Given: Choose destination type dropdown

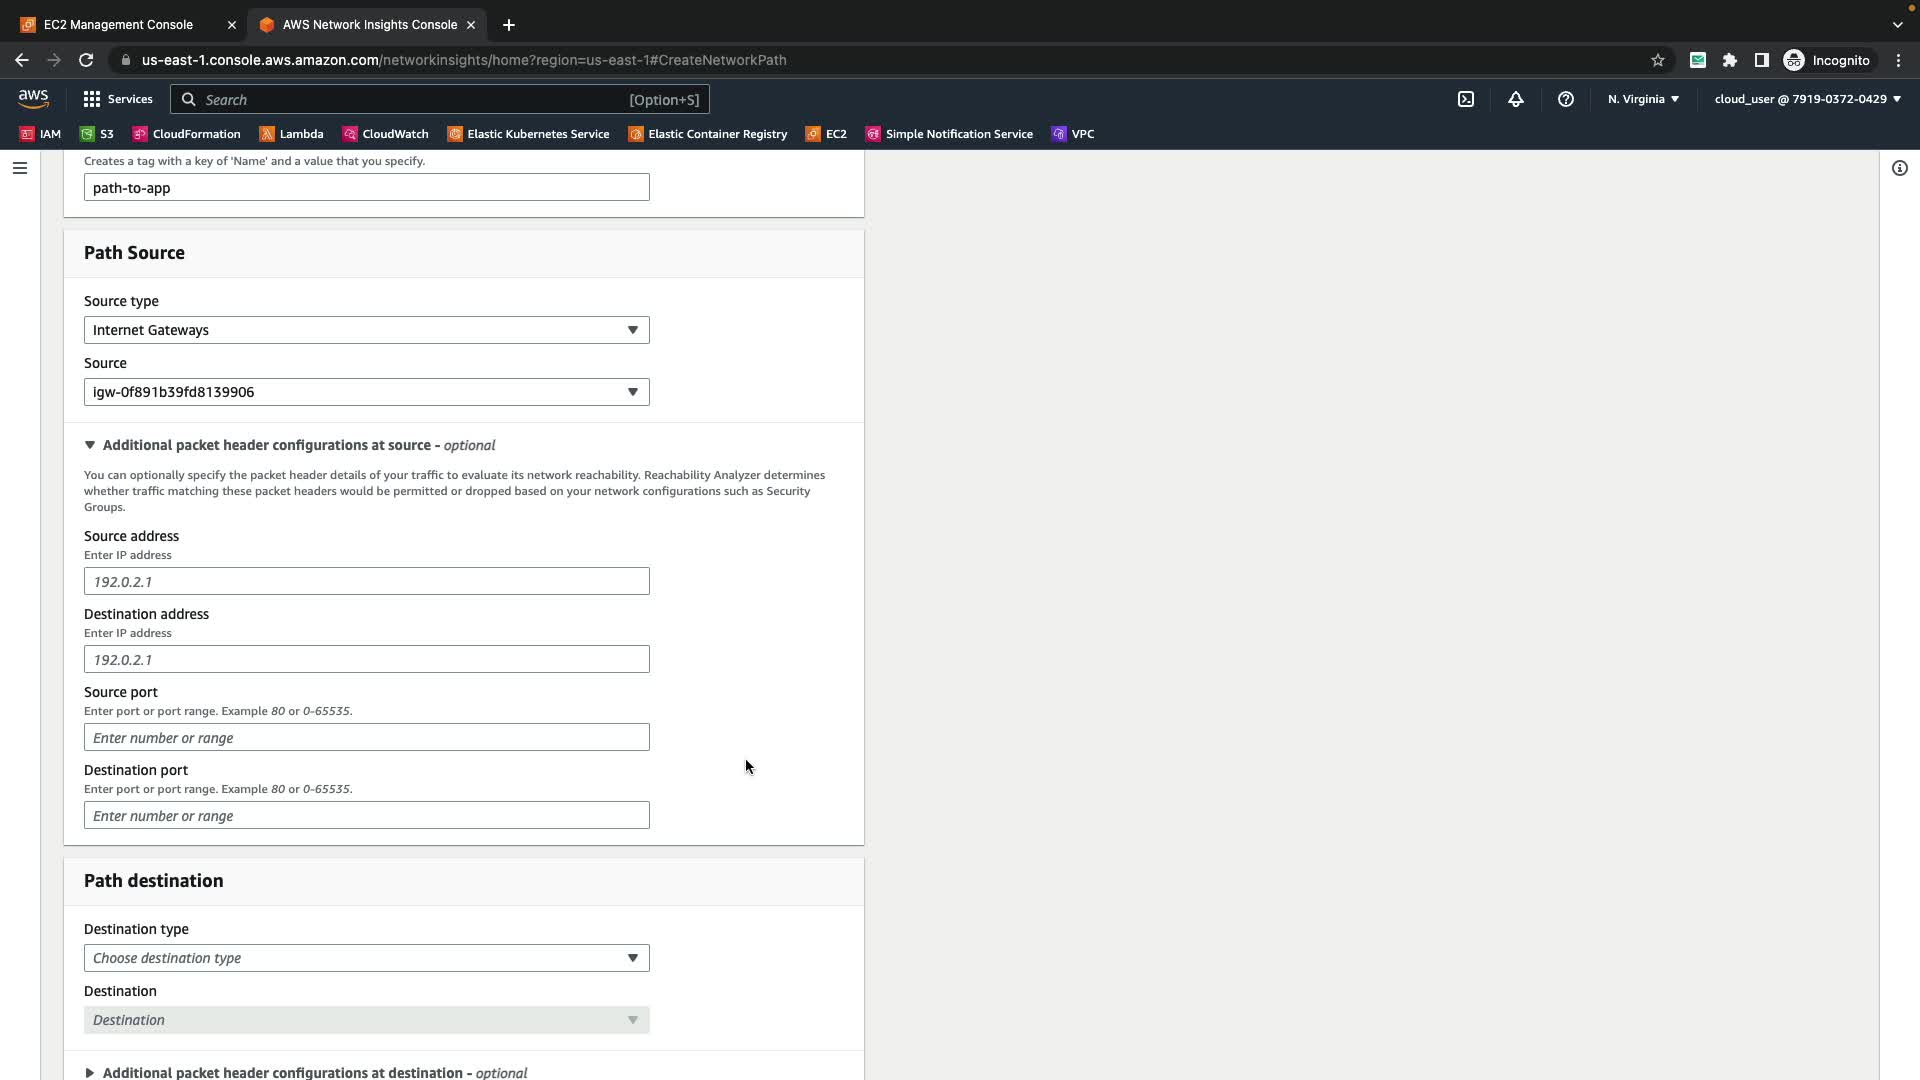Looking at the screenshot, I should pos(366,958).
